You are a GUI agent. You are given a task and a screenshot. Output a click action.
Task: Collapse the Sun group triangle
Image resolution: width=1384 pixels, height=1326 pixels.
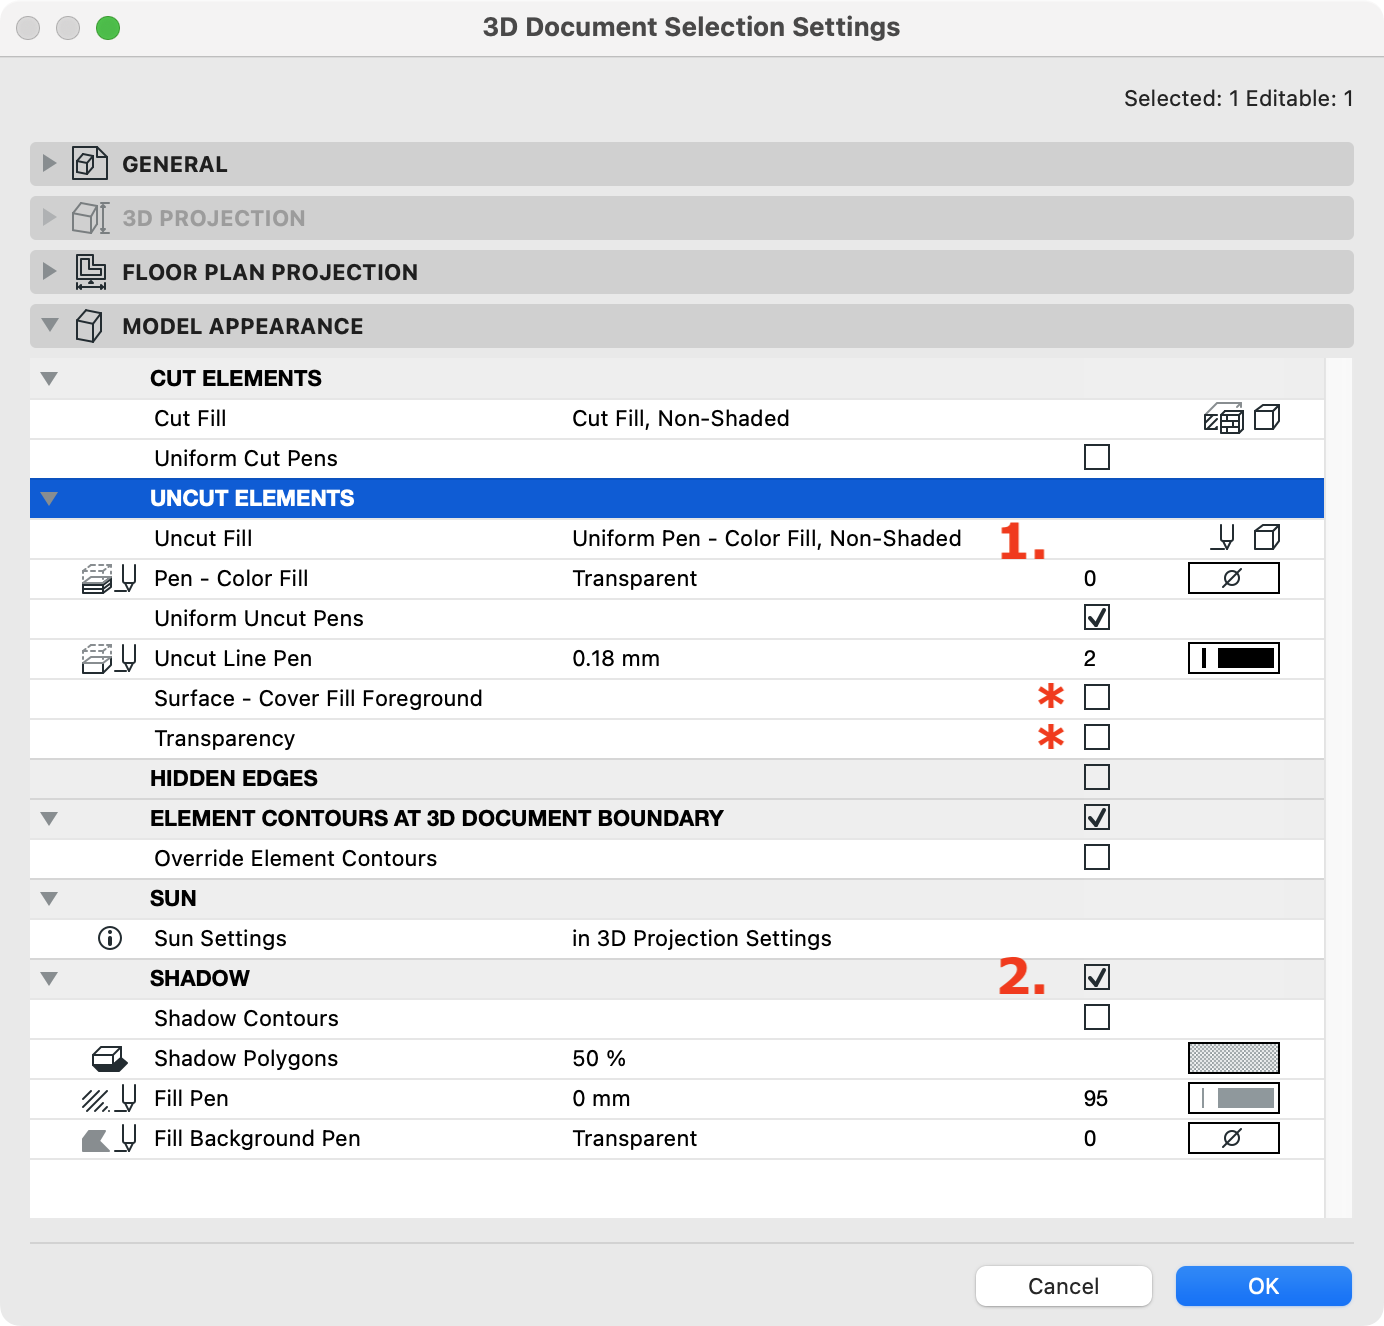pos(49,898)
